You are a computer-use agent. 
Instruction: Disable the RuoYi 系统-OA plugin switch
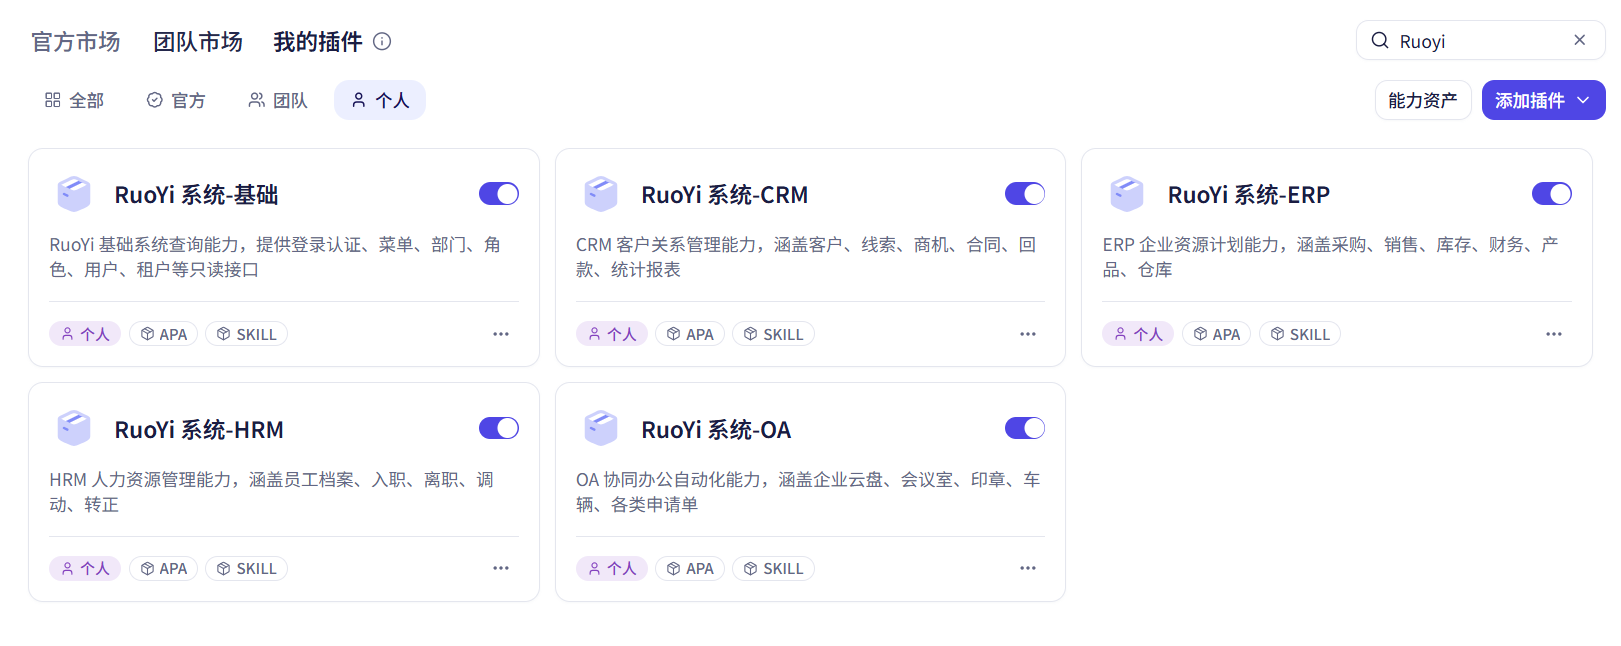tap(1025, 428)
